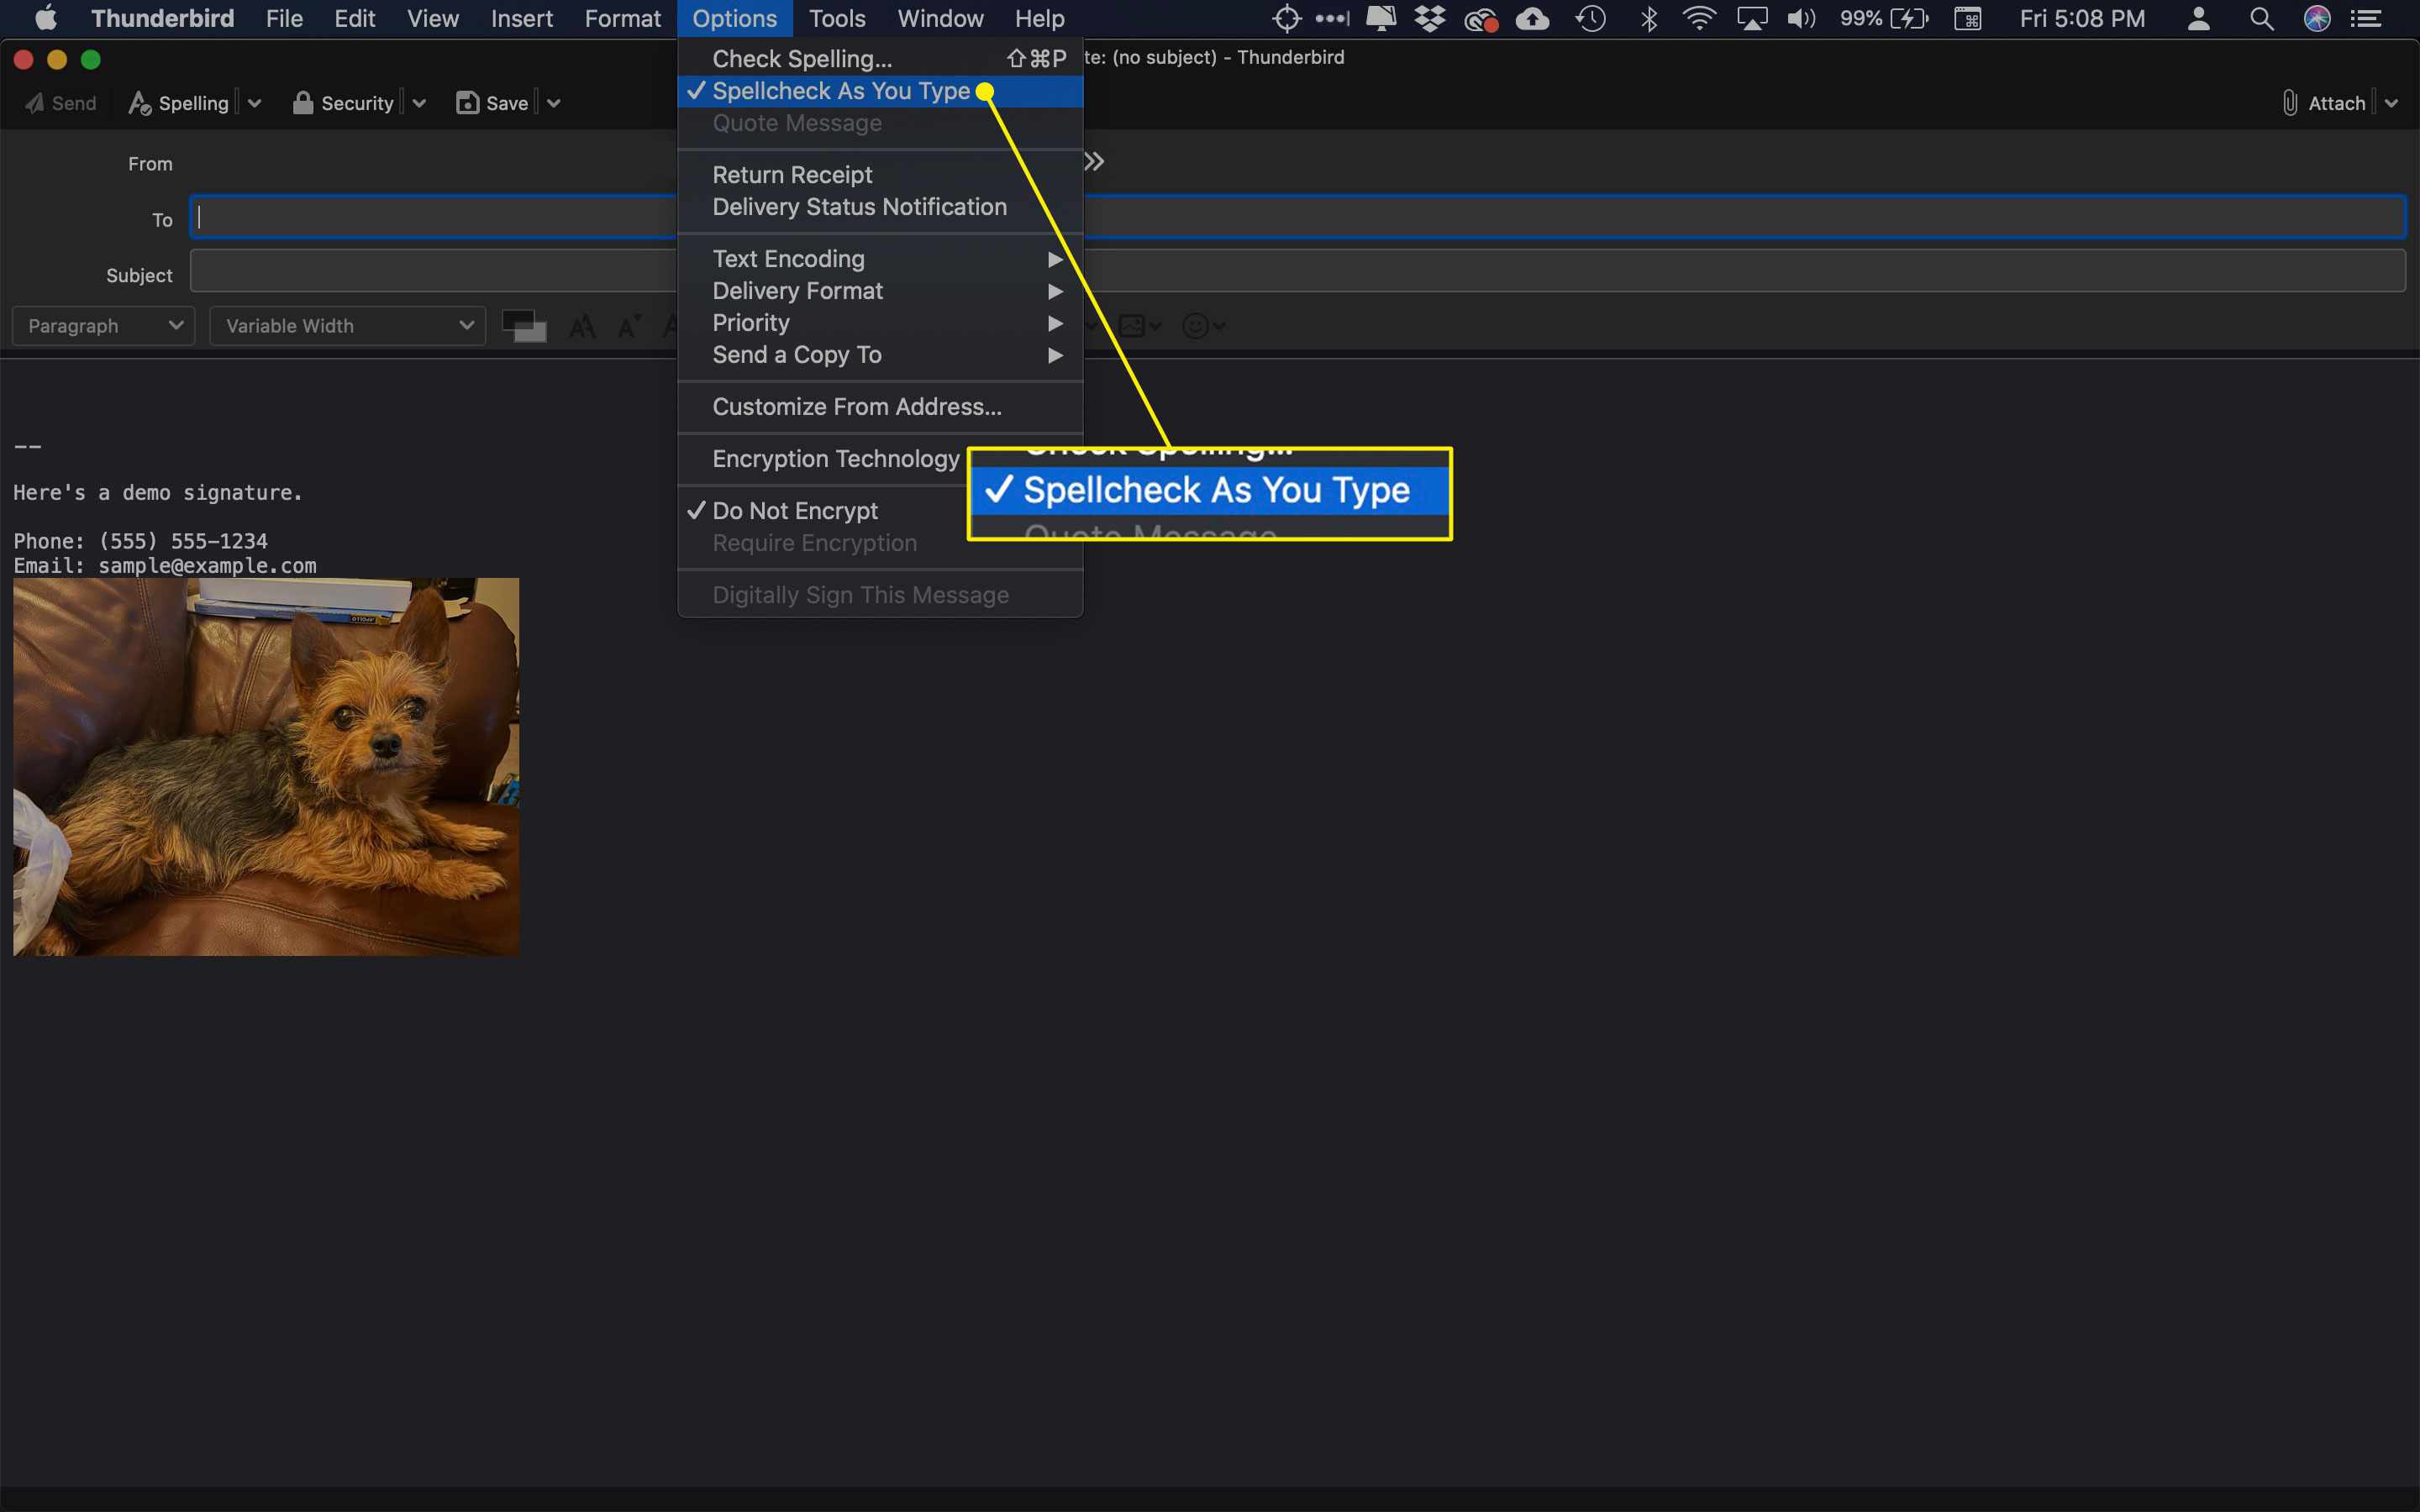
Task: Open the View menu
Action: point(433,18)
